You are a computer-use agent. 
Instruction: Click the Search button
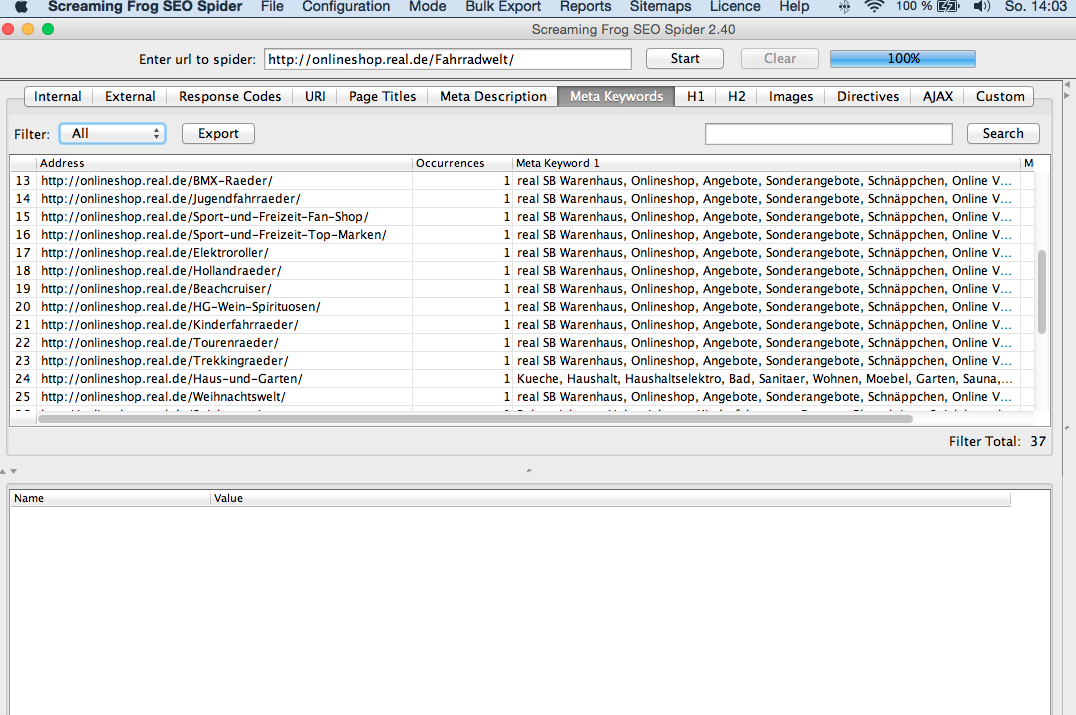pyautogui.click(x=1003, y=134)
